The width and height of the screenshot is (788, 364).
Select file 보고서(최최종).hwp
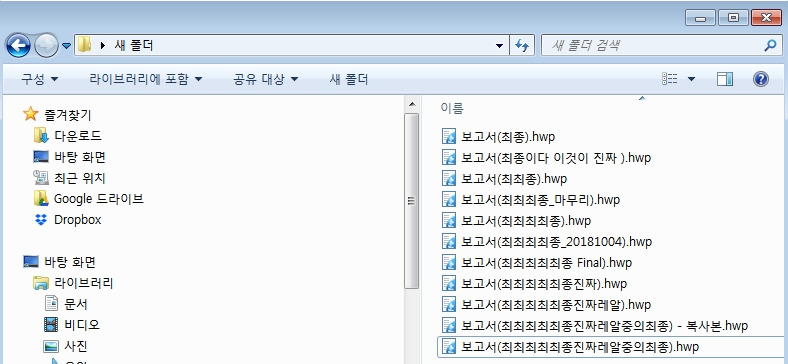[x=514, y=179]
